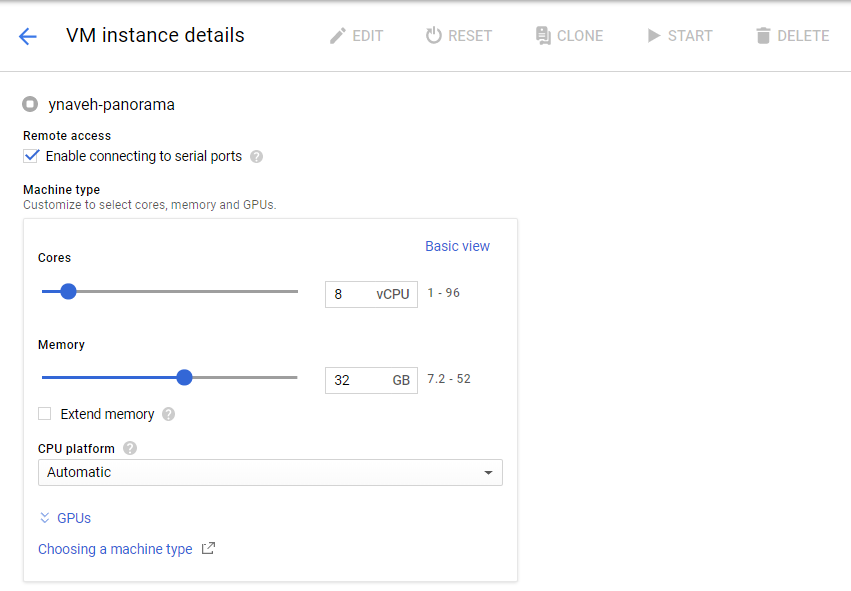Image resolution: width=851 pixels, height=591 pixels.
Task: Open the CPU platform dropdown
Action: point(270,472)
